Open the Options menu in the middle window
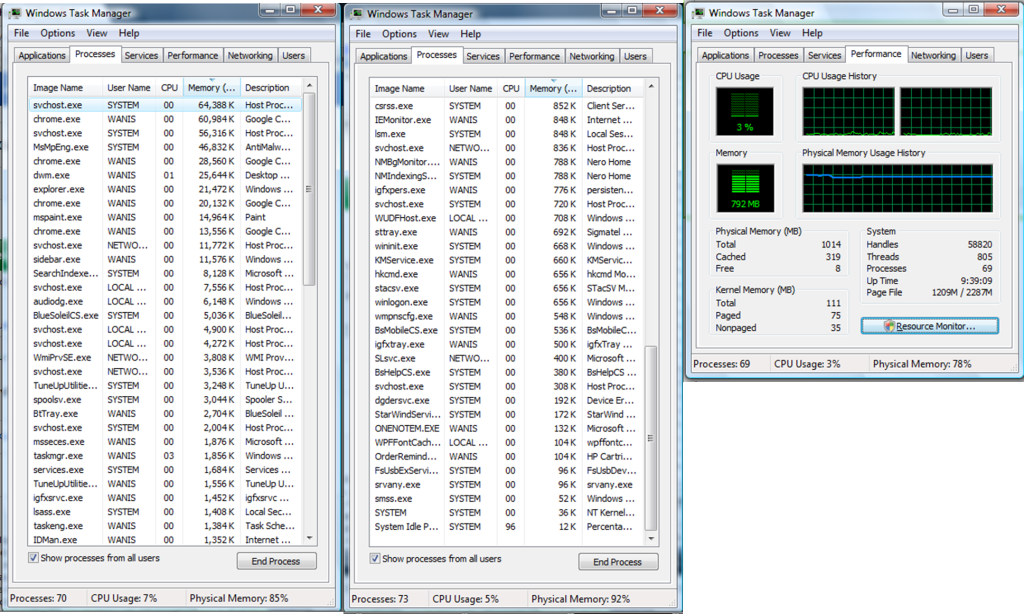 click(x=399, y=34)
